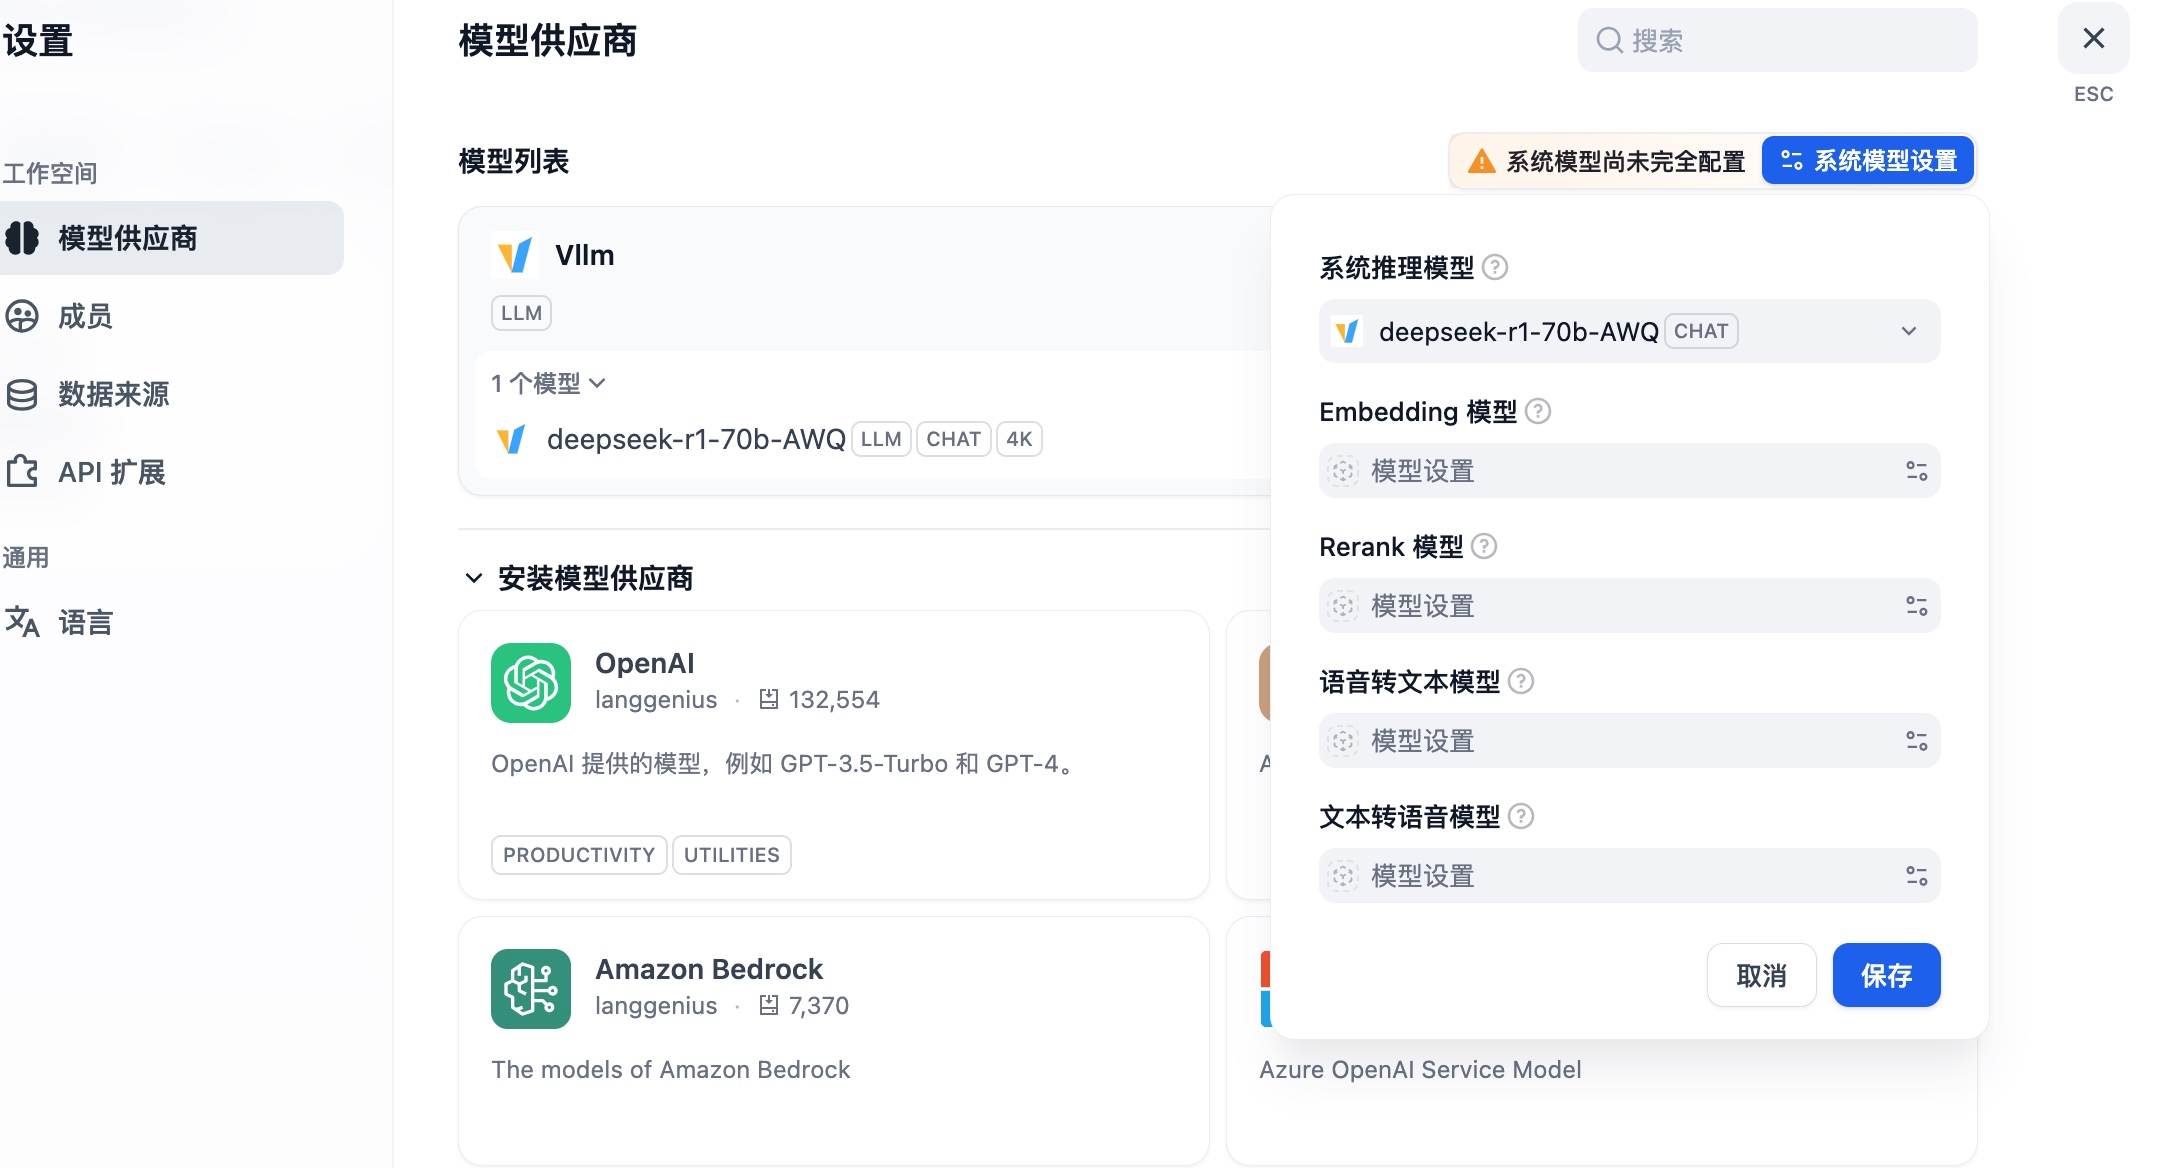
Task: Open the OpenAI provider title
Action: [644, 663]
